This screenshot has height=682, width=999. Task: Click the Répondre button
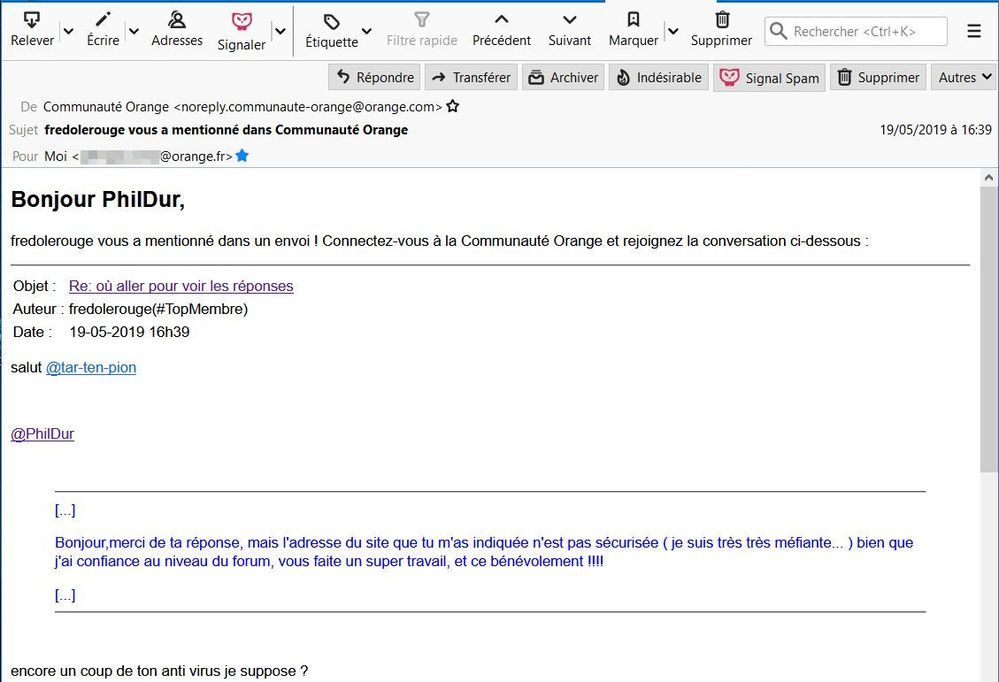(374, 77)
